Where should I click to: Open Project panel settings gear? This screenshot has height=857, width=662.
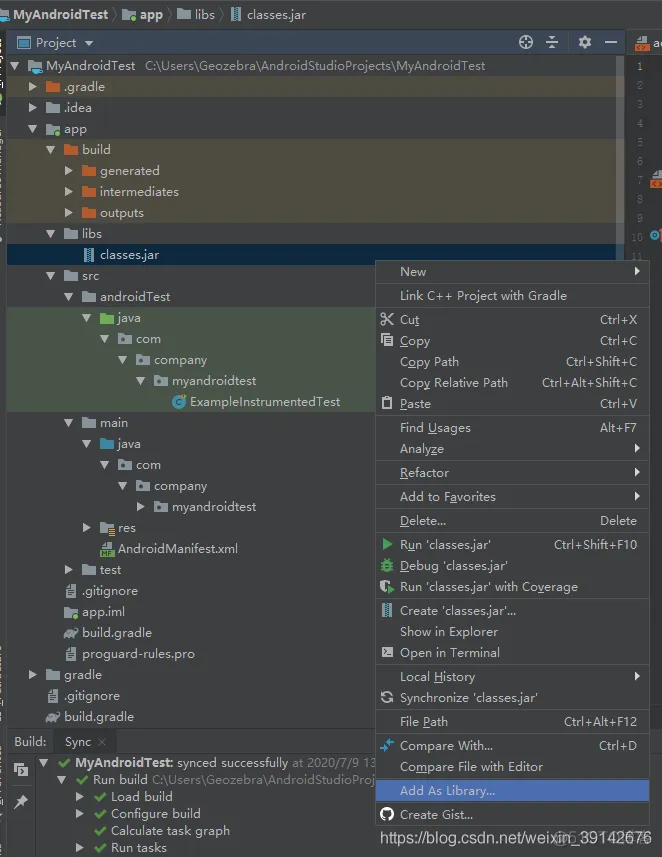584,42
